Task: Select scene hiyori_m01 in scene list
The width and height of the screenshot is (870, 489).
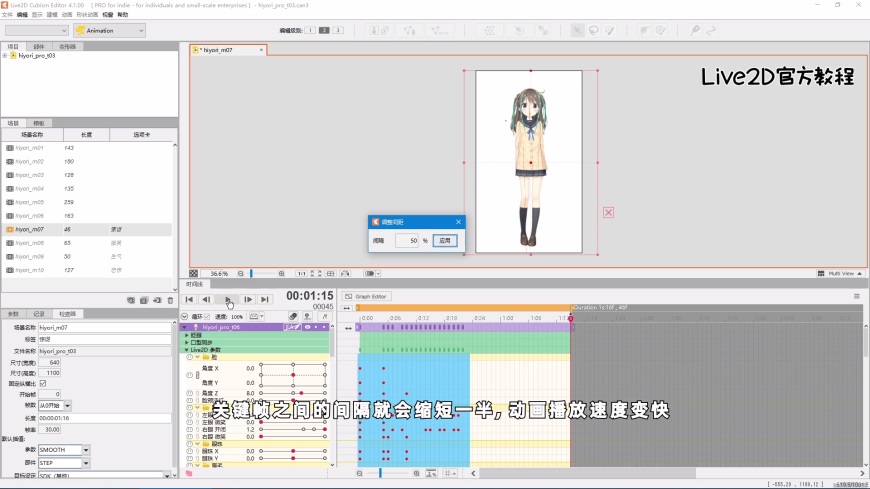Action: [86, 148]
